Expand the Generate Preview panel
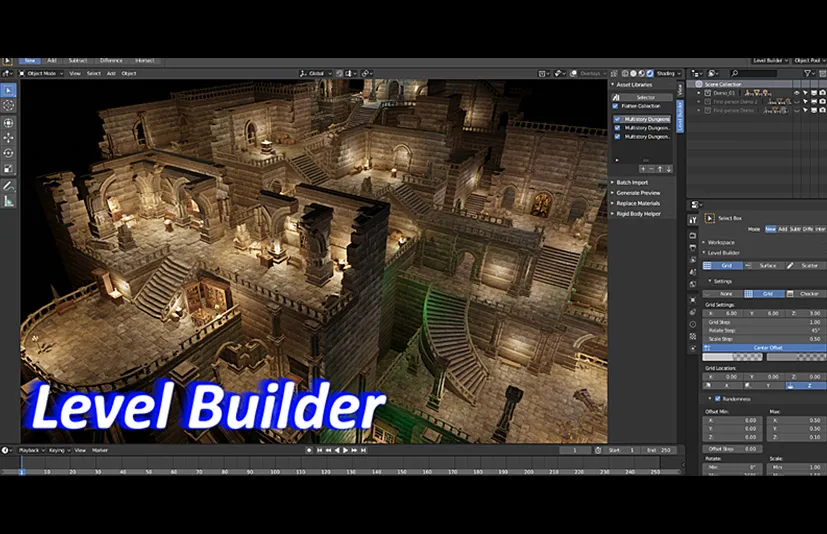The width and height of the screenshot is (827, 534). pos(638,193)
